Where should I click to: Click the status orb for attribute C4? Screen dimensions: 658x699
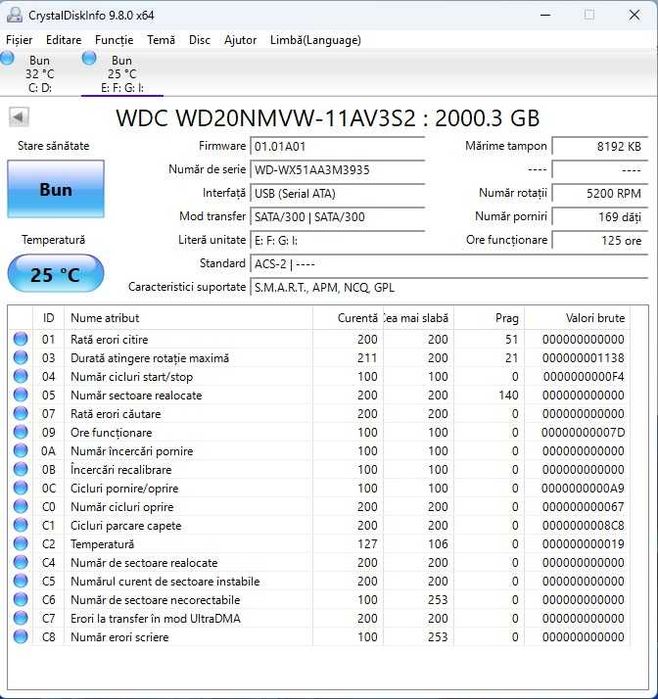coord(21,563)
